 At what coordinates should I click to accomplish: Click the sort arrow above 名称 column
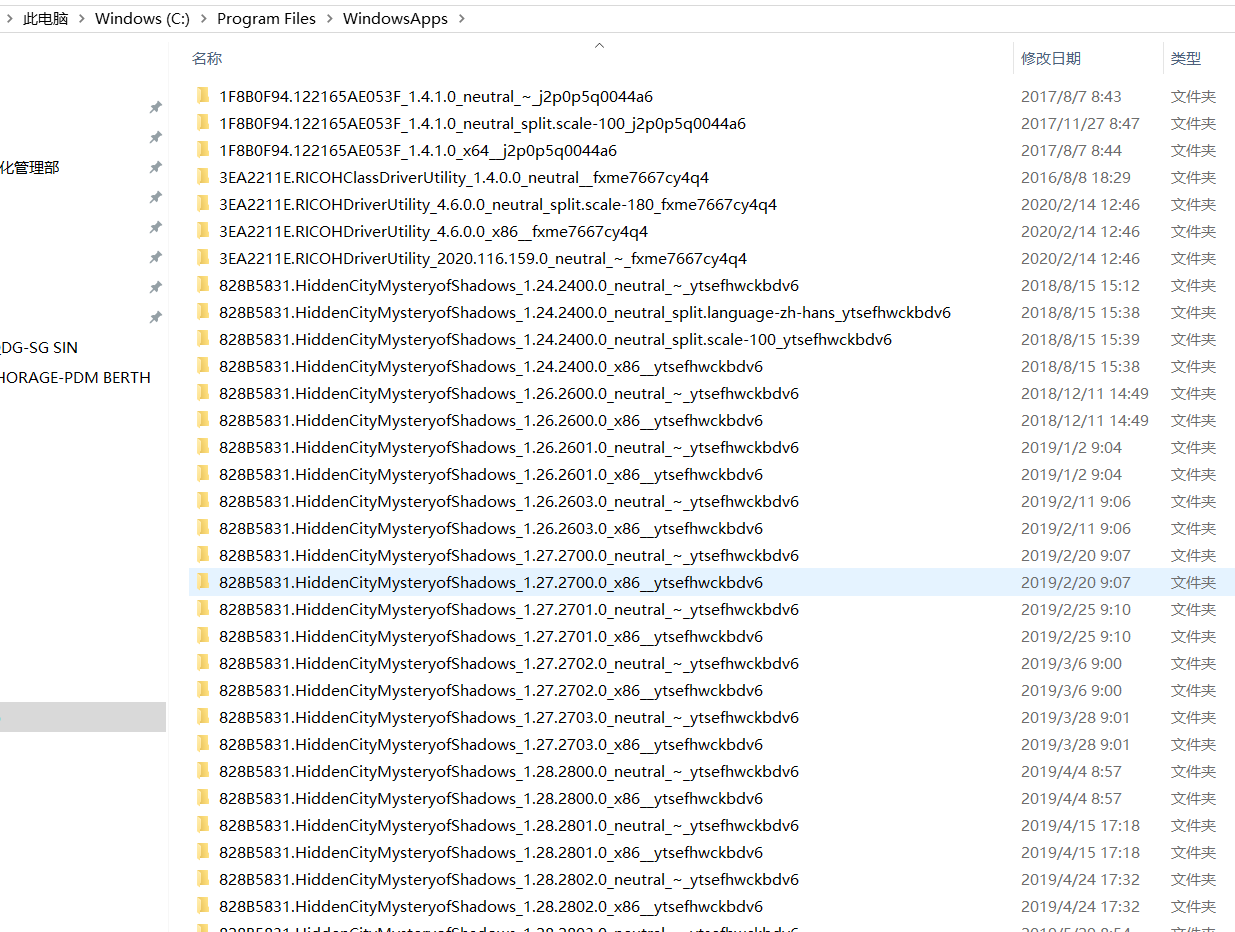pyautogui.click(x=599, y=45)
